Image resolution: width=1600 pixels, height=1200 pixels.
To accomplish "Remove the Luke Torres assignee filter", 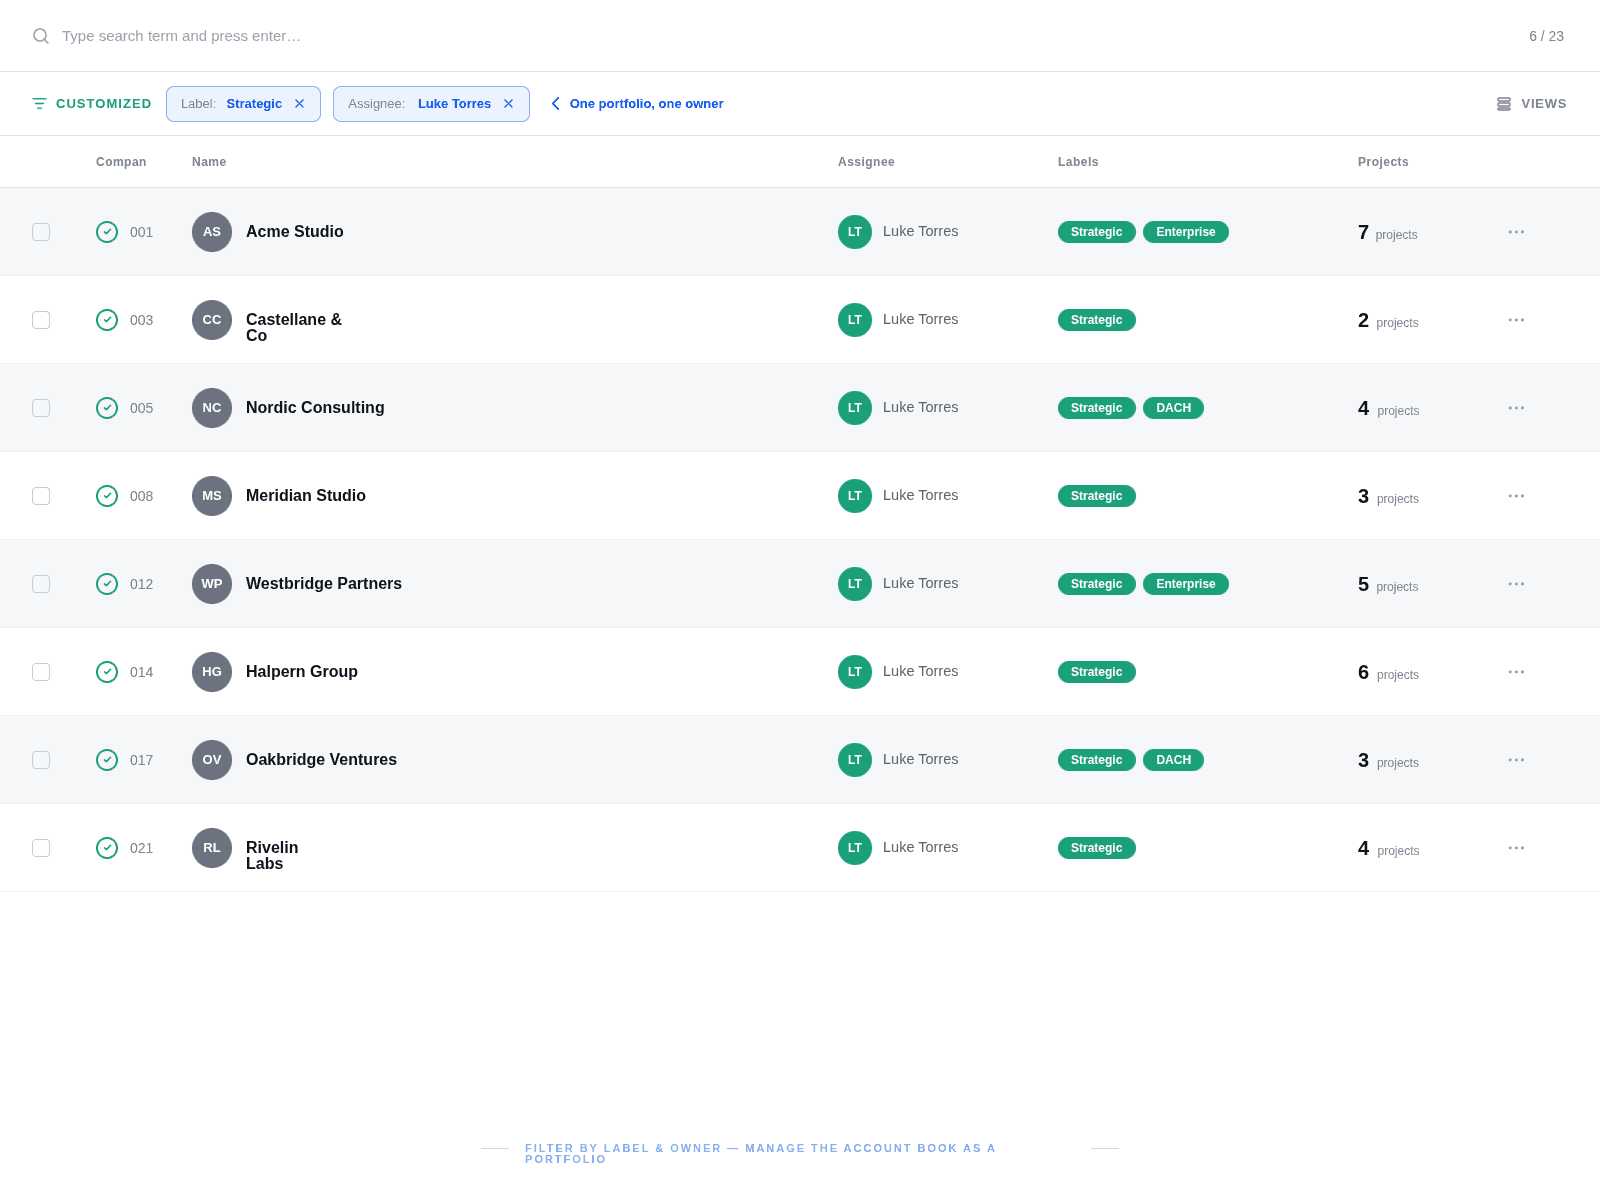I will tap(508, 104).
